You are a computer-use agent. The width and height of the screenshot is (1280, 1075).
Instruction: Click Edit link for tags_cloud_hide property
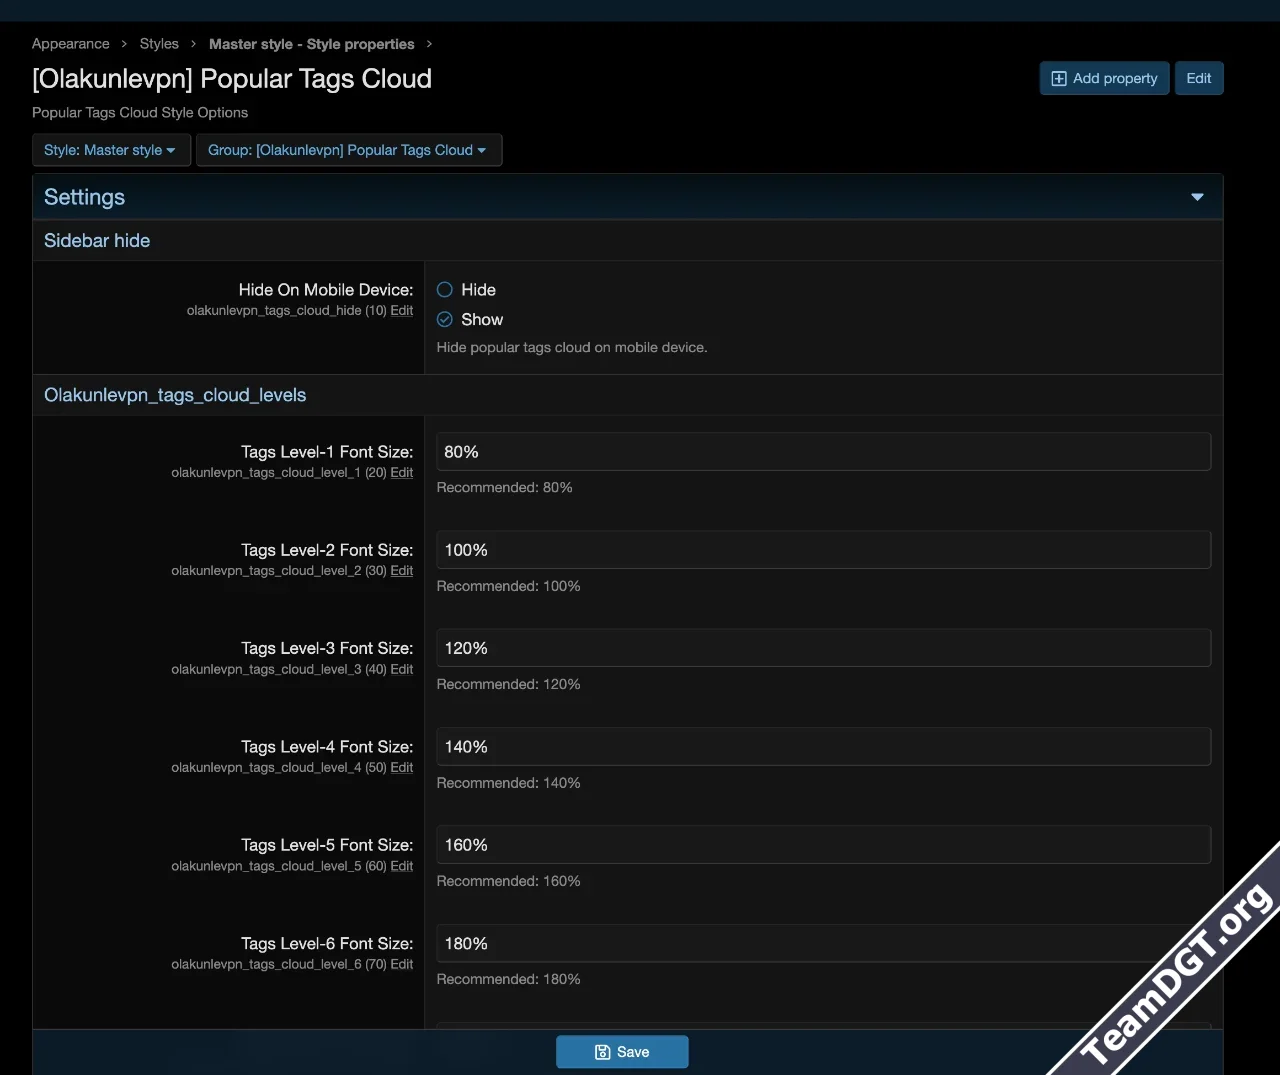point(402,311)
